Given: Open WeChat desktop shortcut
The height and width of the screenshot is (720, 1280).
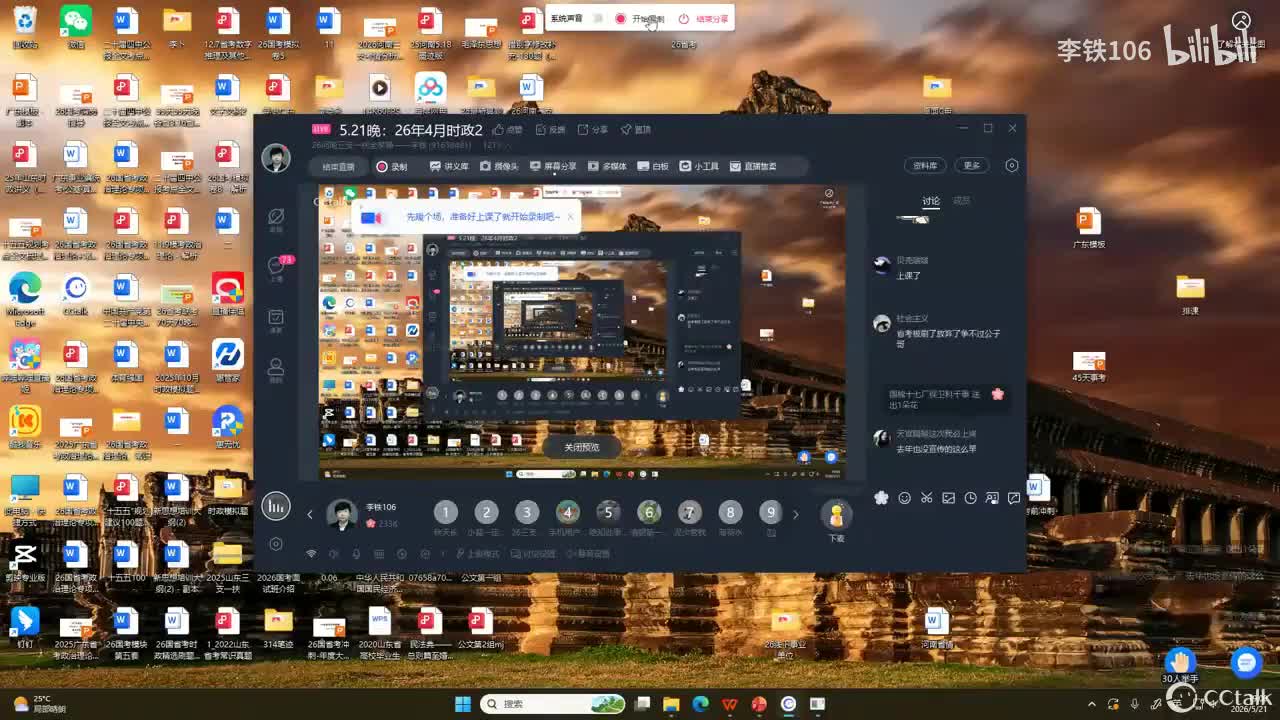Looking at the screenshot, I should click(75, 27).
